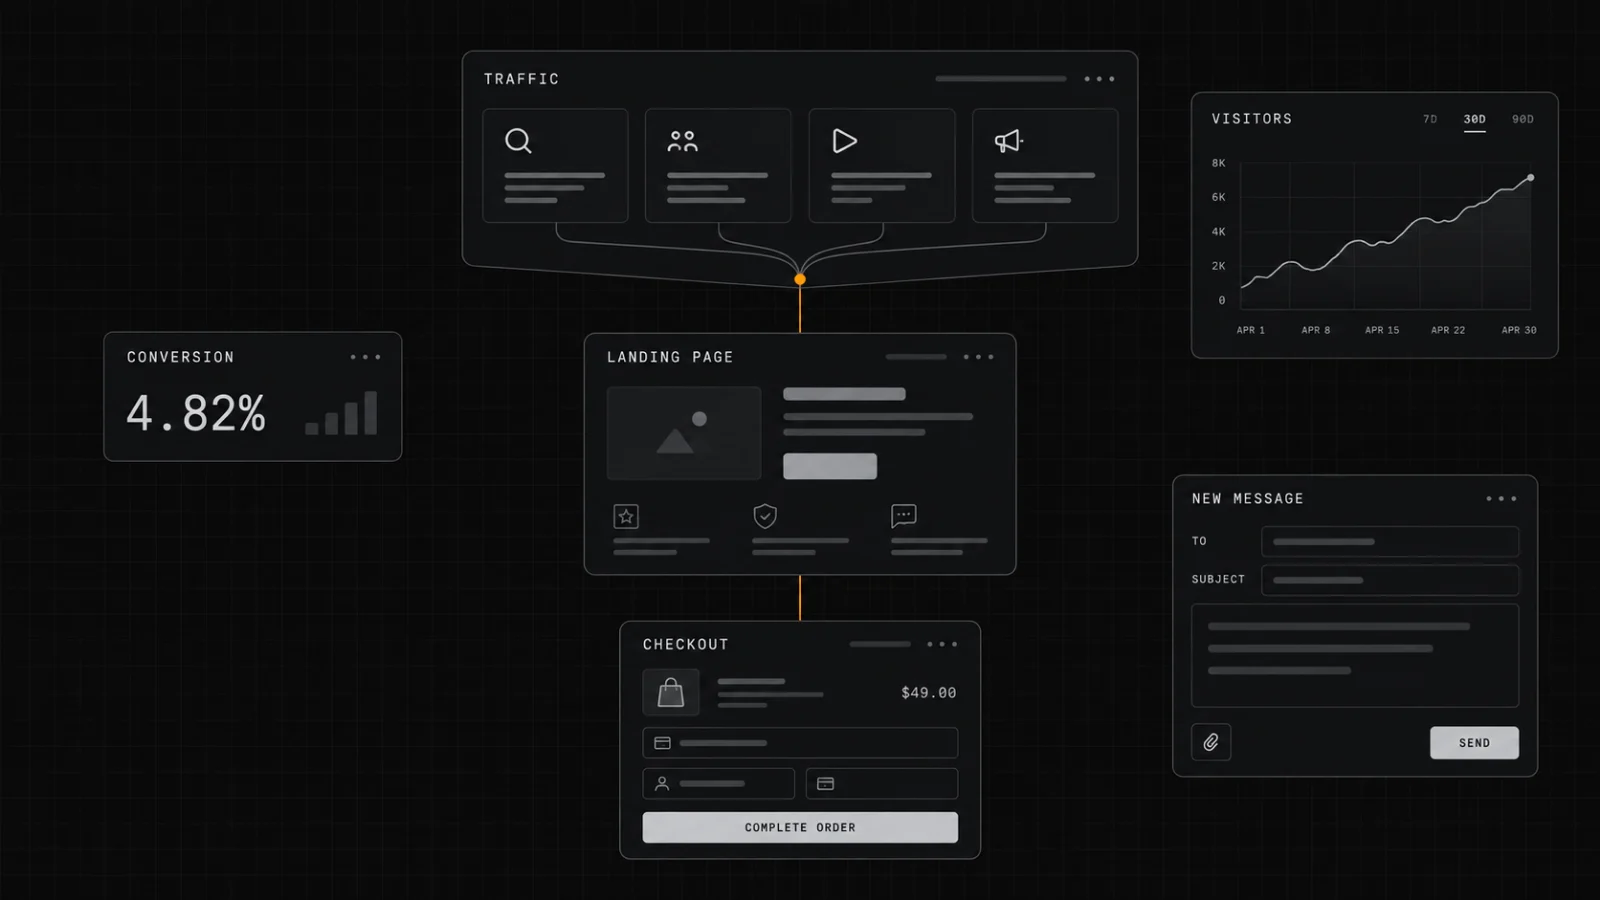Open Checkout card three-dot menu
The image size is (1600, 900).
coord(942,644)
